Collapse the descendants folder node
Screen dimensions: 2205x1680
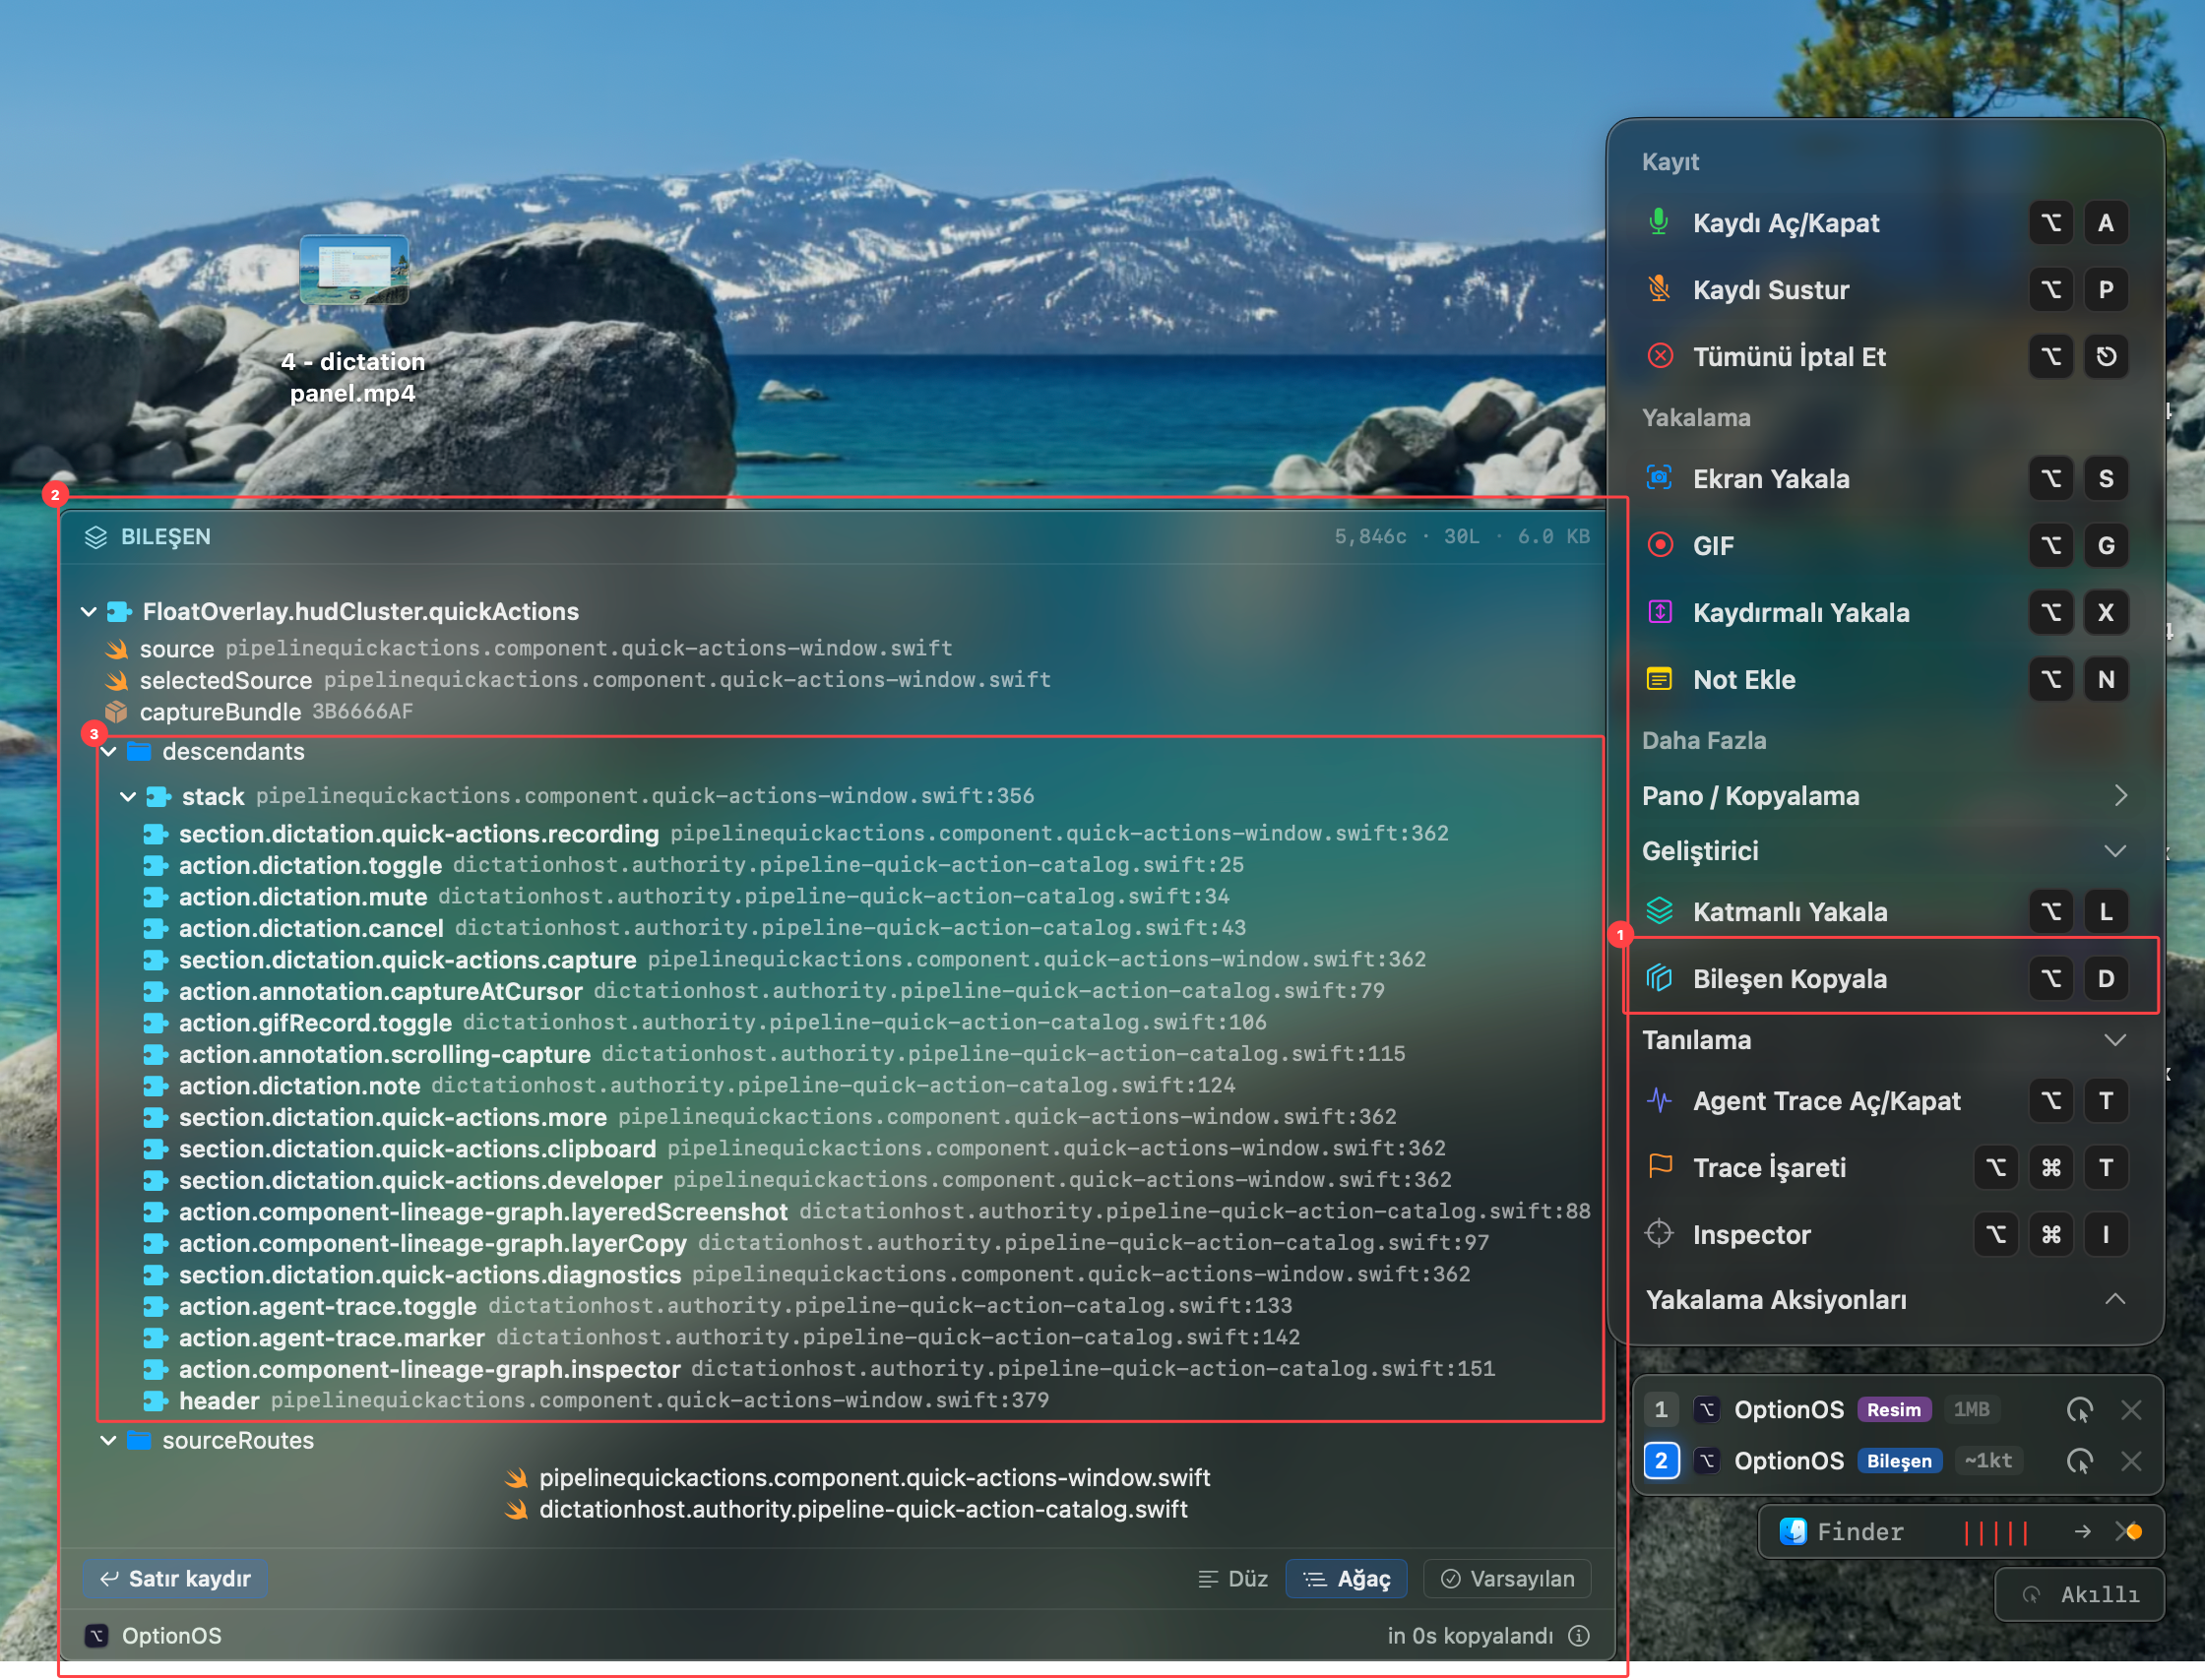108,751
